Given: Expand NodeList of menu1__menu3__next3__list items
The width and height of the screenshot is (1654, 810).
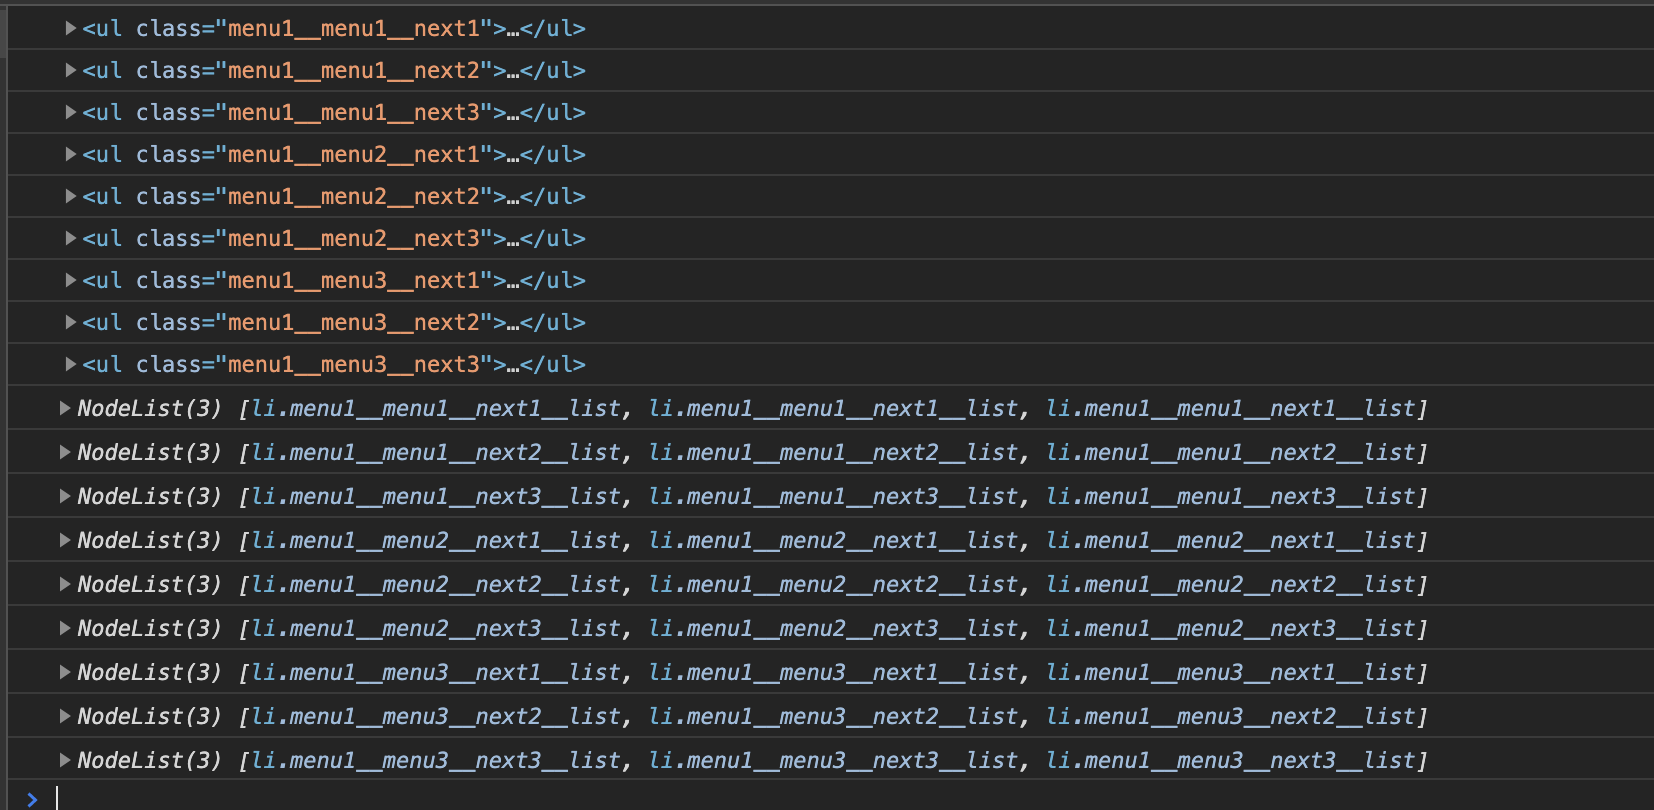Looking at the screenshot, I should [65, 760].
